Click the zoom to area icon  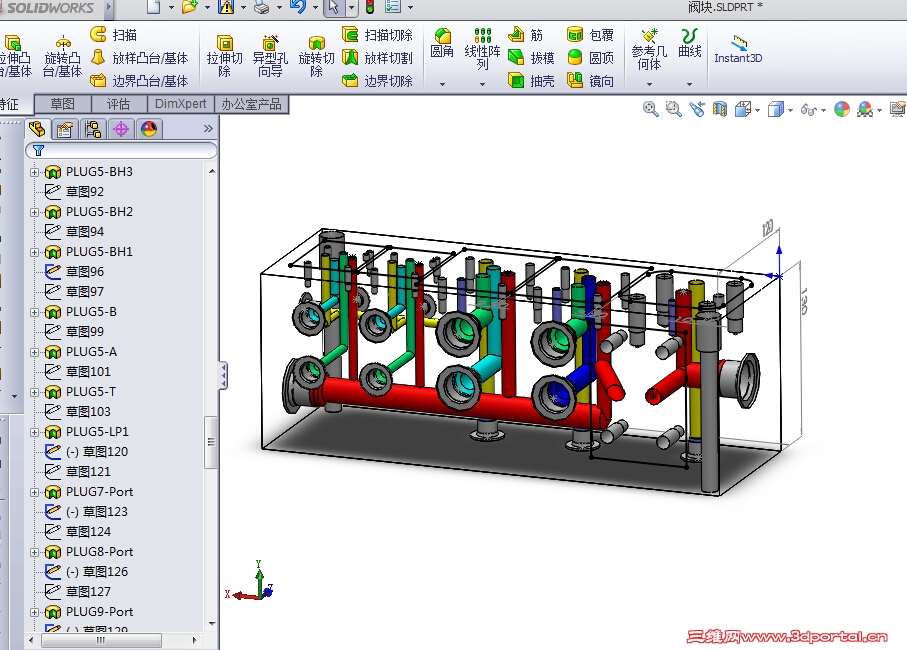click(x=673, y=109)
